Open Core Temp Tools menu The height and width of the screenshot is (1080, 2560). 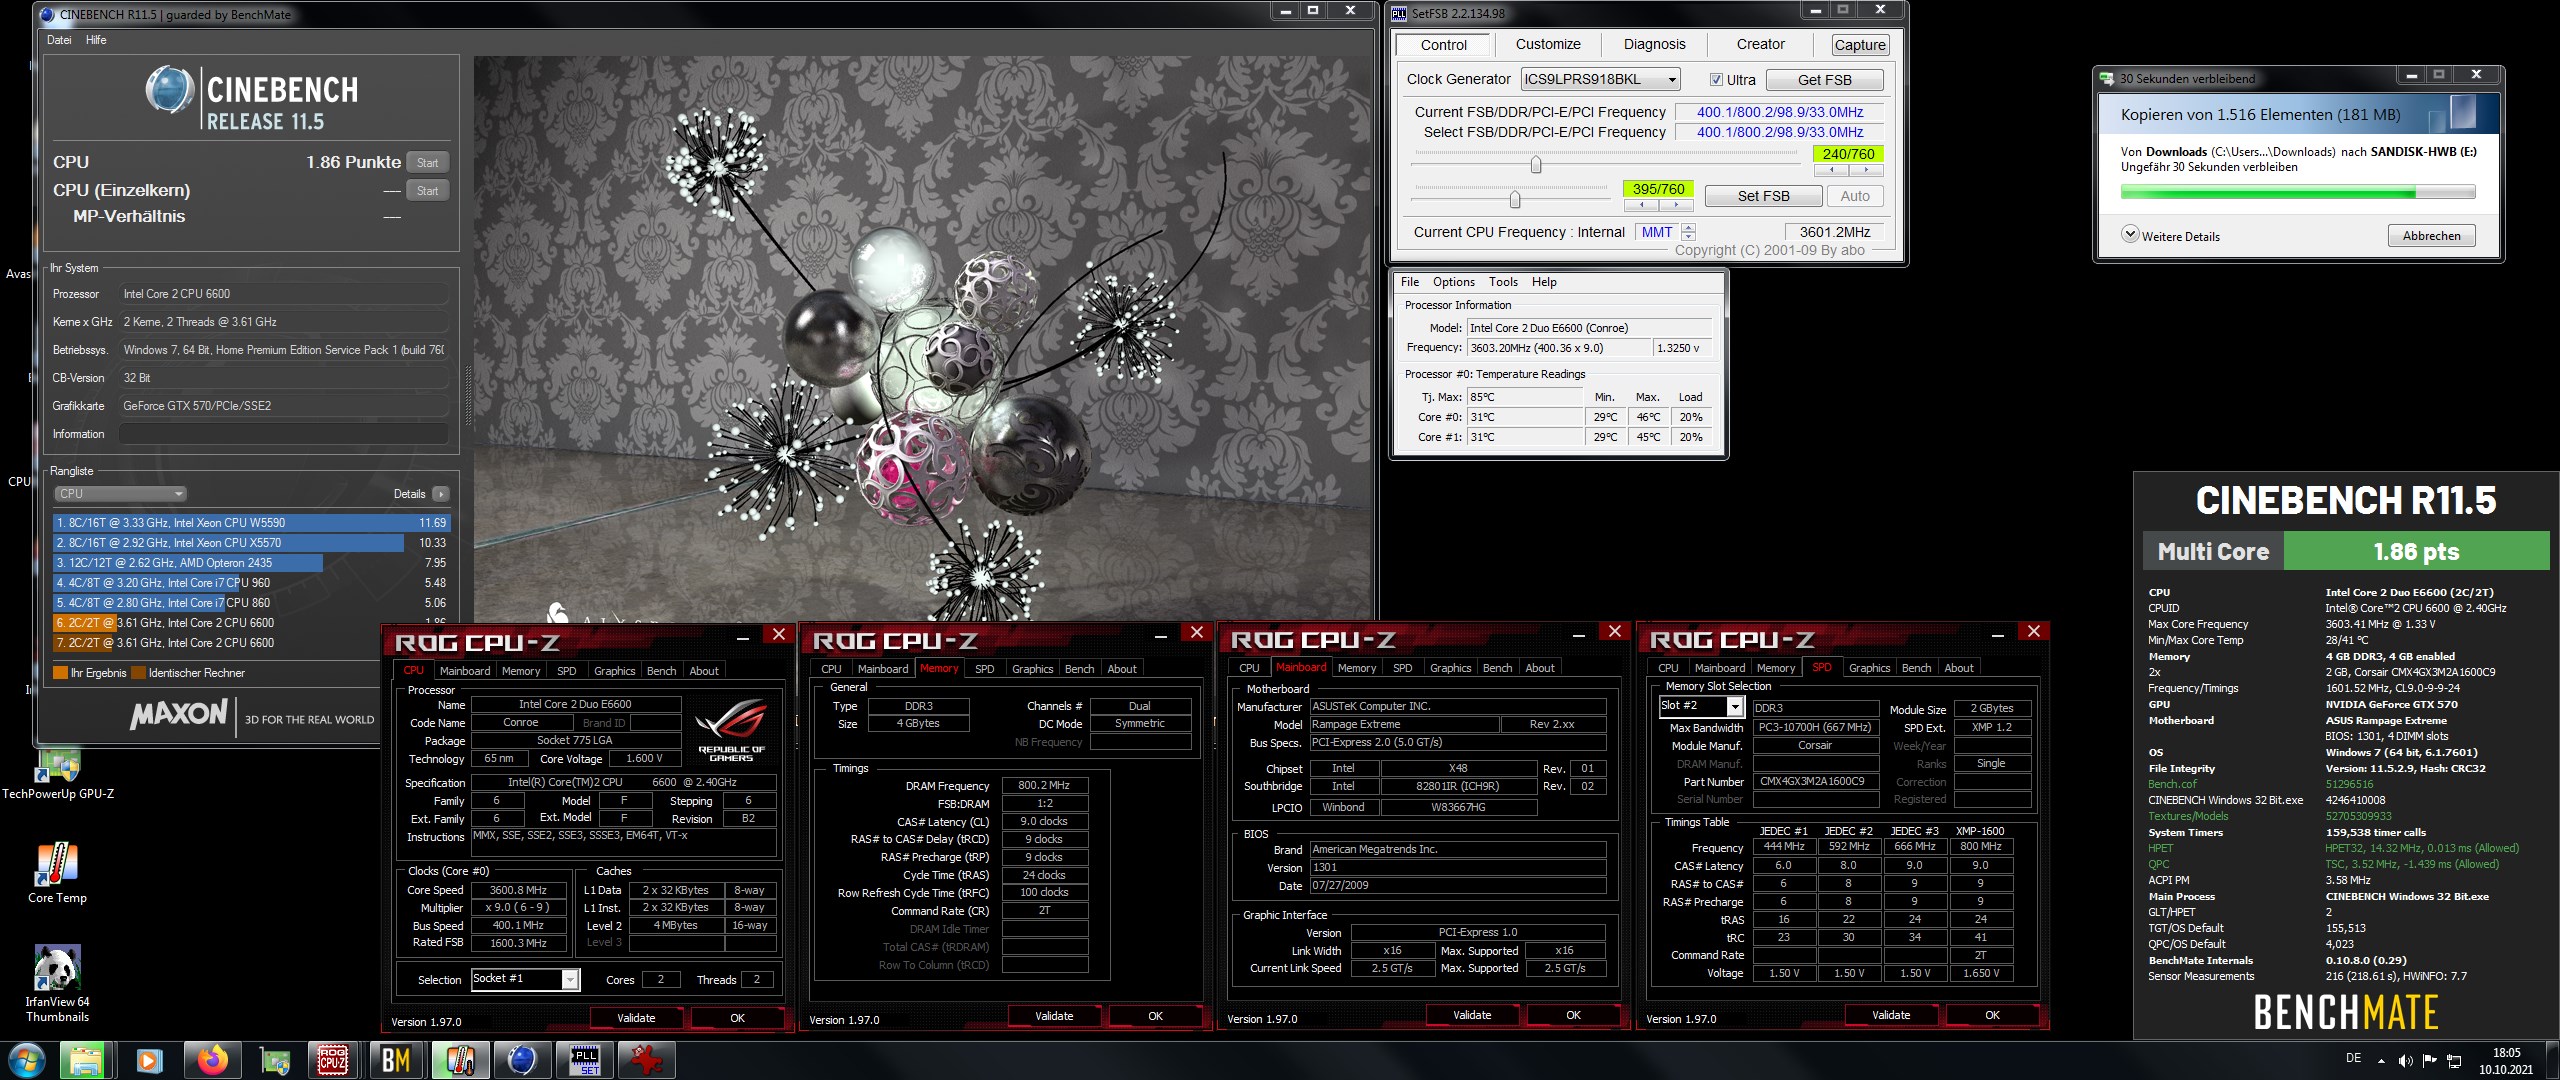(x=1503, y=282)
